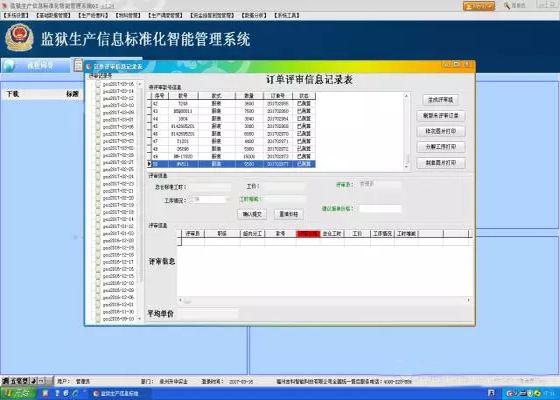Screen dimensions: 560x400
Task: Tick the checkbox beside psd2017-03-09
Action: click(98, 113)
